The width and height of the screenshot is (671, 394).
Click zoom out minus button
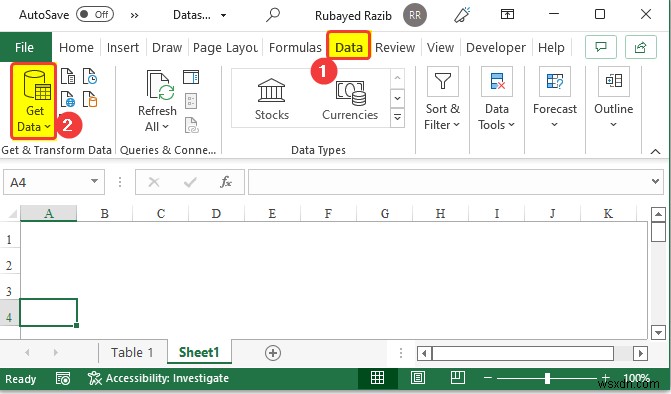[x=487, y=378]
